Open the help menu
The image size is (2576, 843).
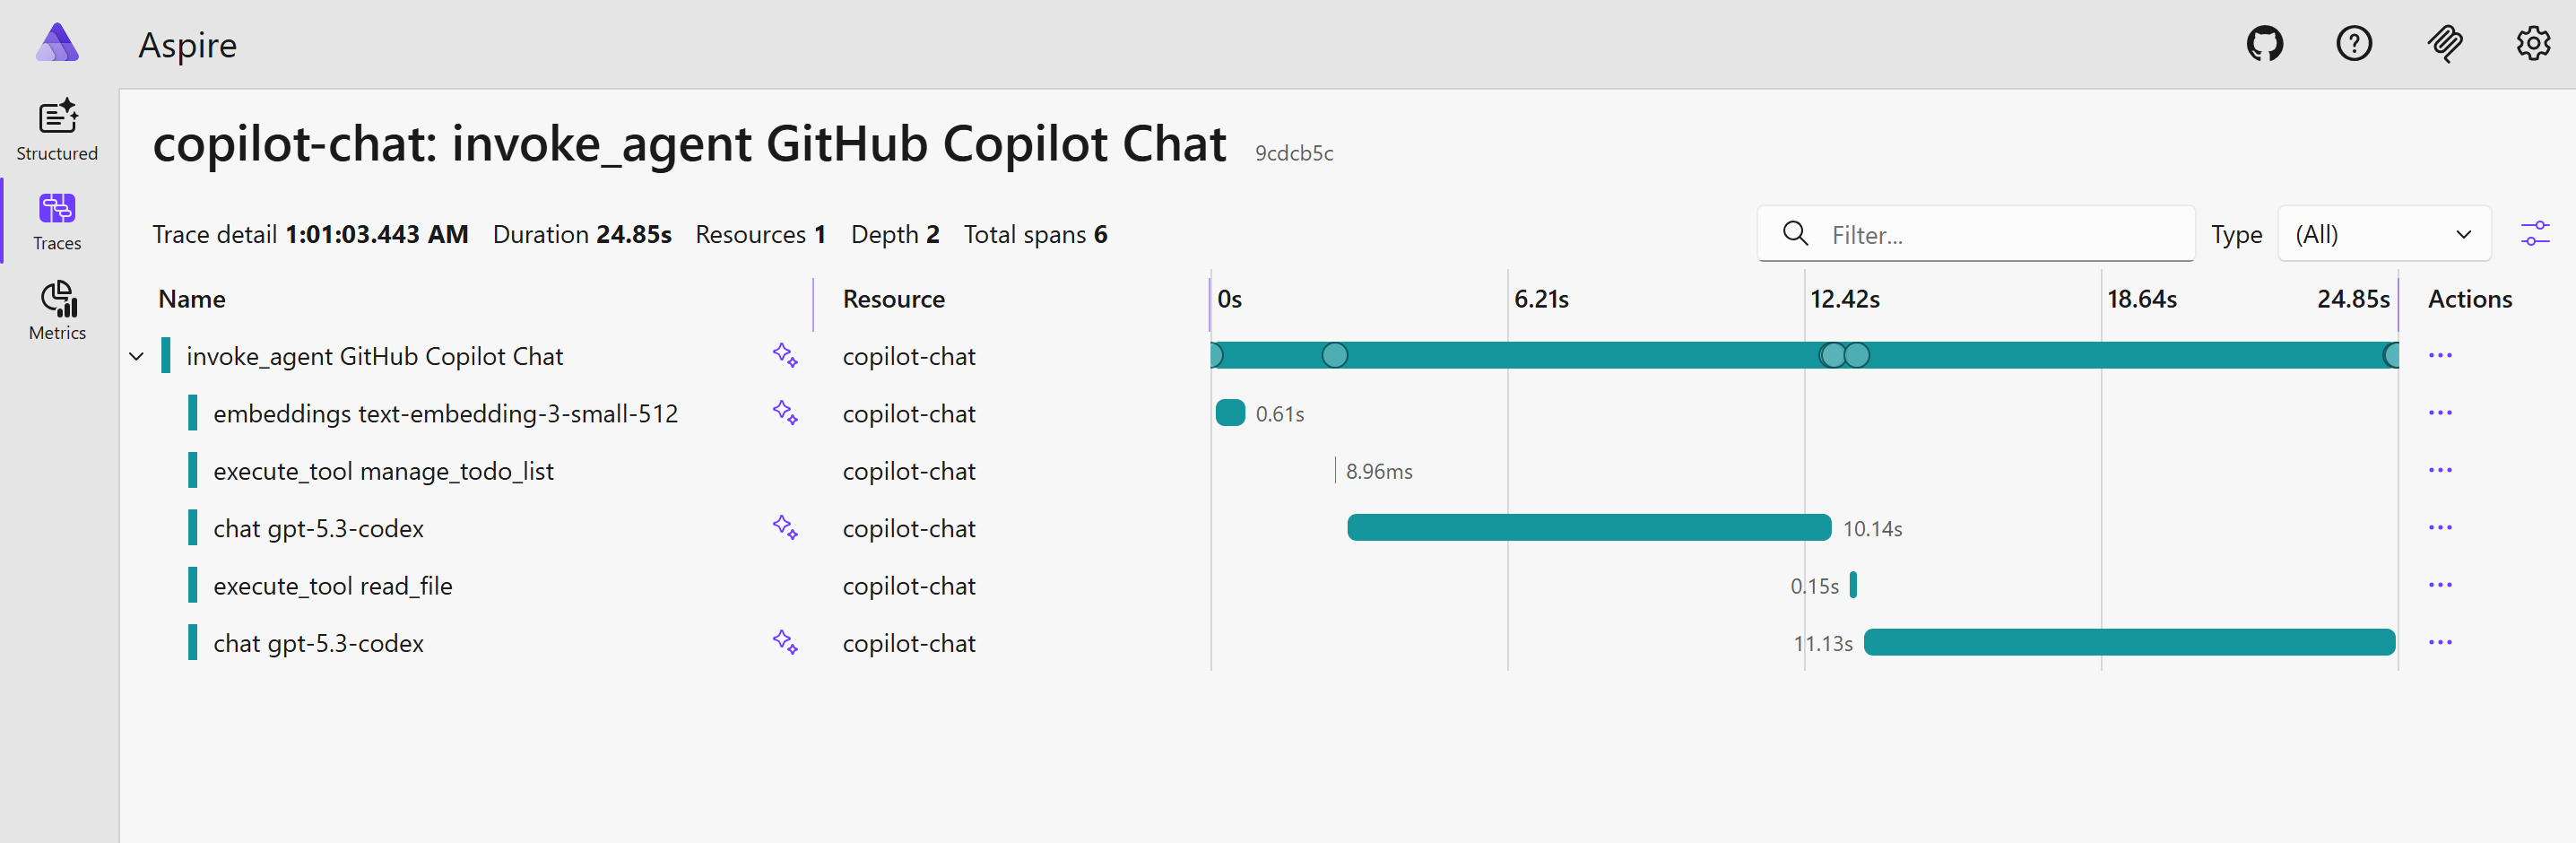coord(2354,43)
